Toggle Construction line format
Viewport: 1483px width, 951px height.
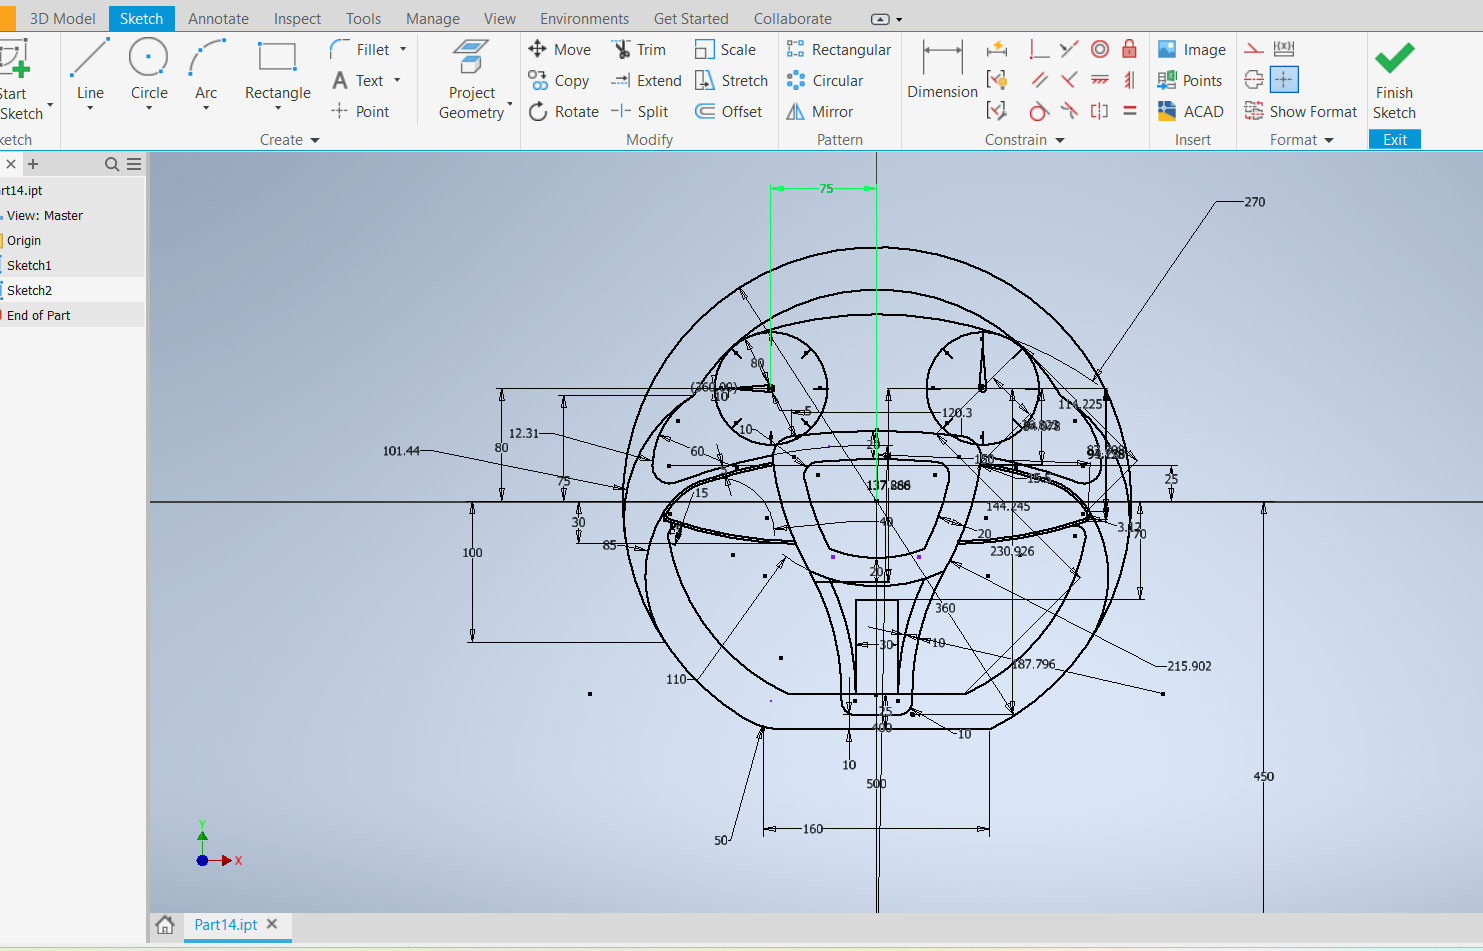click(1254, 49)
